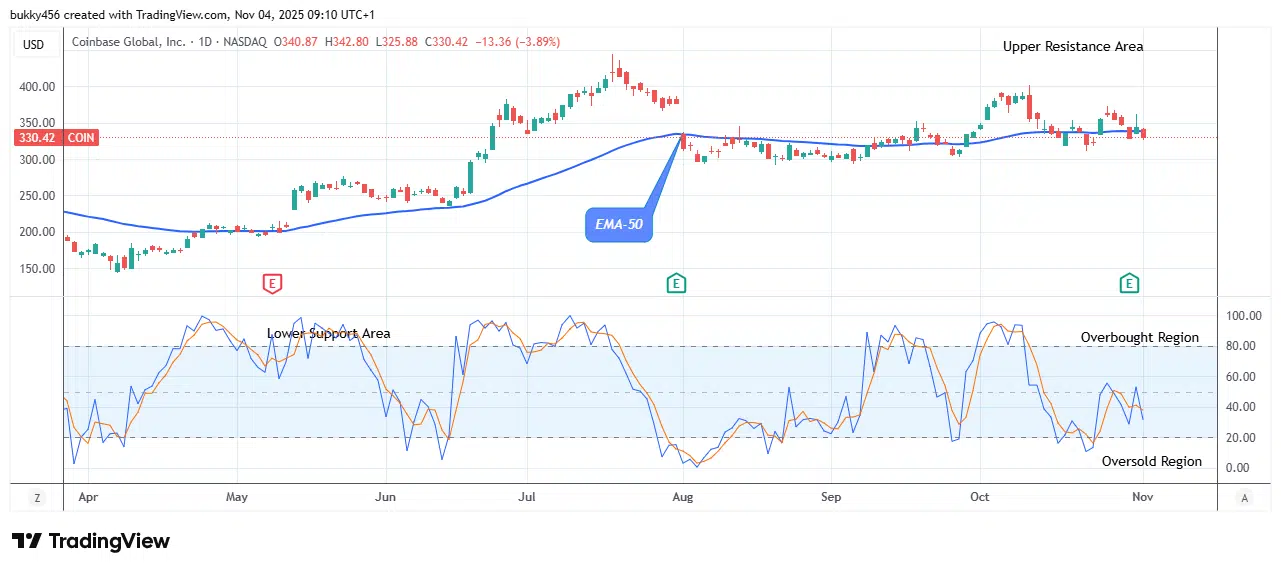Select the EMA-50 callout label
The width and height of the screenshot is (1281, 571).
619,226
